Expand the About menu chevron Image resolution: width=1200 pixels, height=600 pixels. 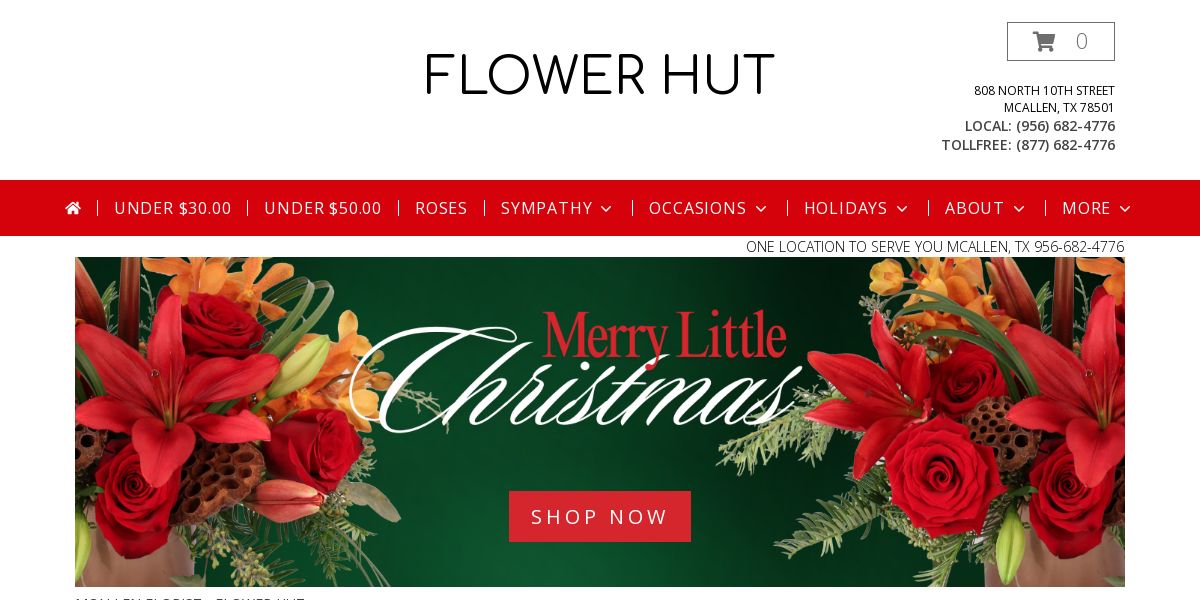(x=1019, y=209)
